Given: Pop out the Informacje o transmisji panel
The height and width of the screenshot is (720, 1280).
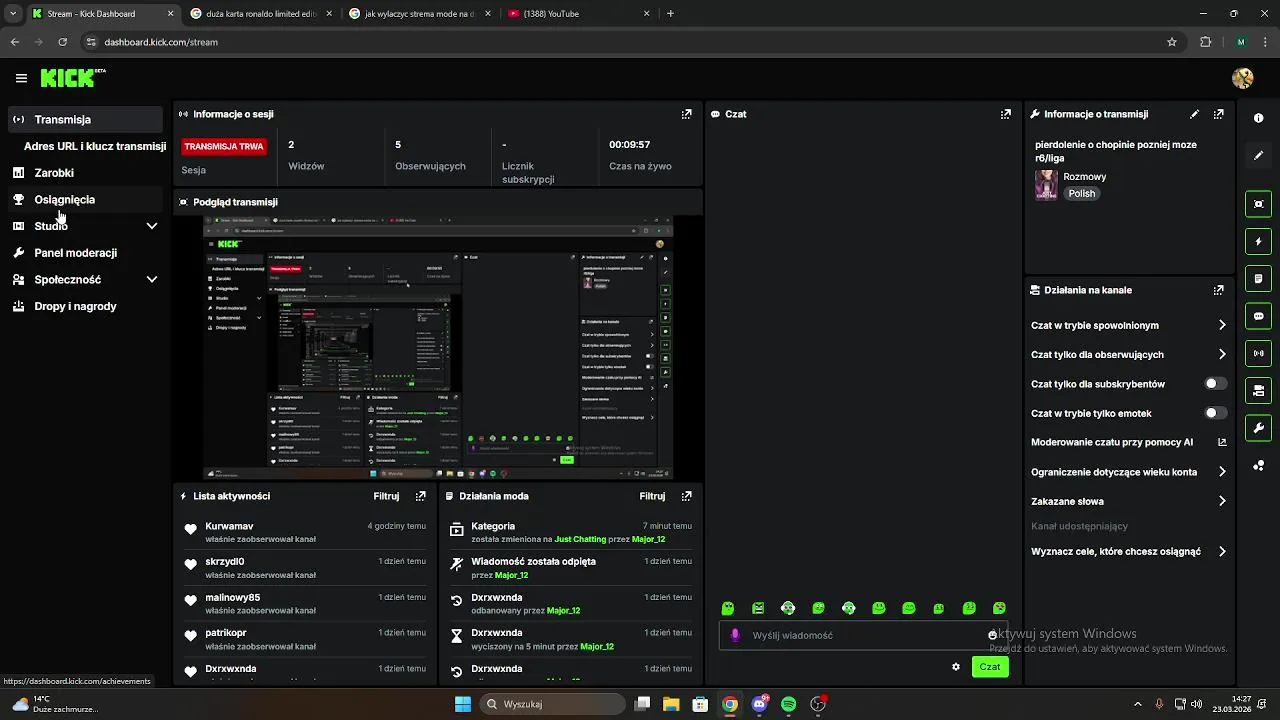Looking at the screenshot, I should [1218, 114].
